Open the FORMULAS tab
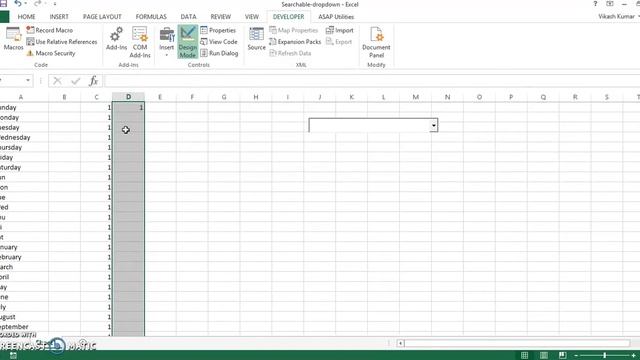Screen dimensions: 640x360 (x=151, y=17)
